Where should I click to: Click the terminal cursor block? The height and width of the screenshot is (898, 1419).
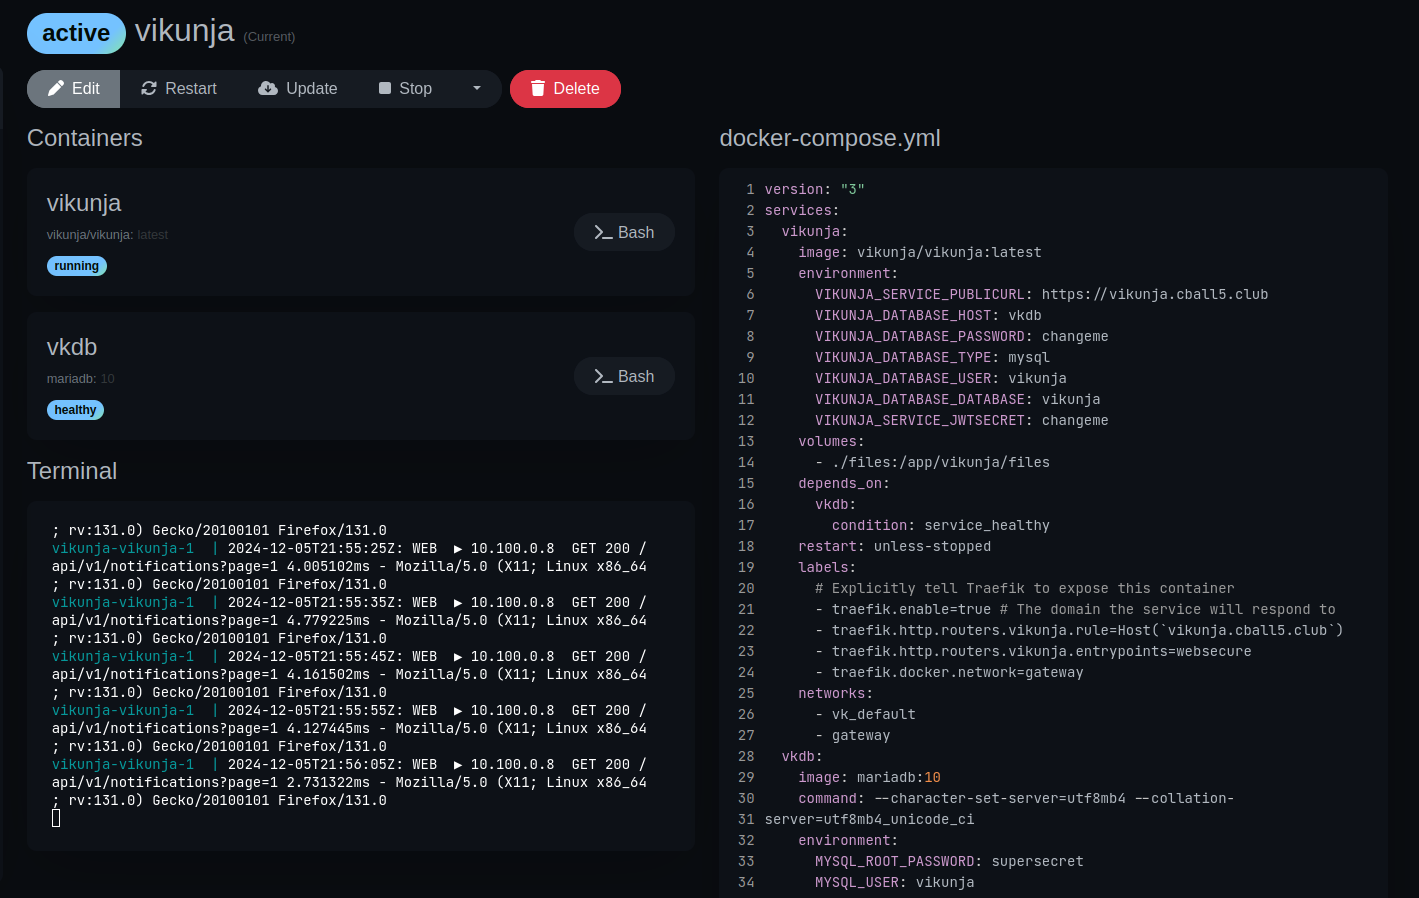[56, 818]
